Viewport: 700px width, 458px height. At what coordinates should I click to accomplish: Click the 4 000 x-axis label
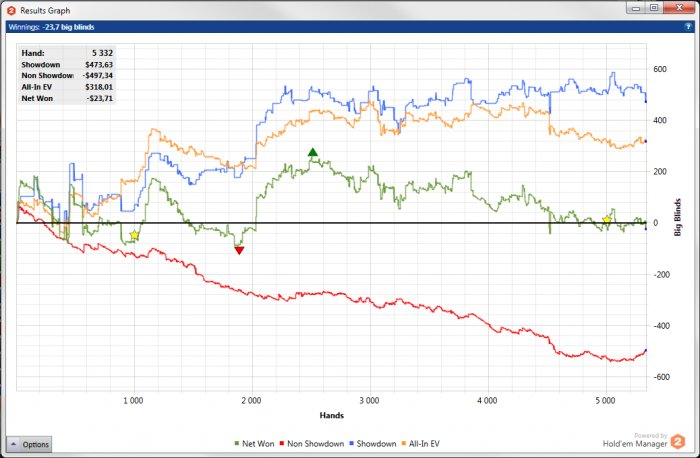[x=488, y=401]
